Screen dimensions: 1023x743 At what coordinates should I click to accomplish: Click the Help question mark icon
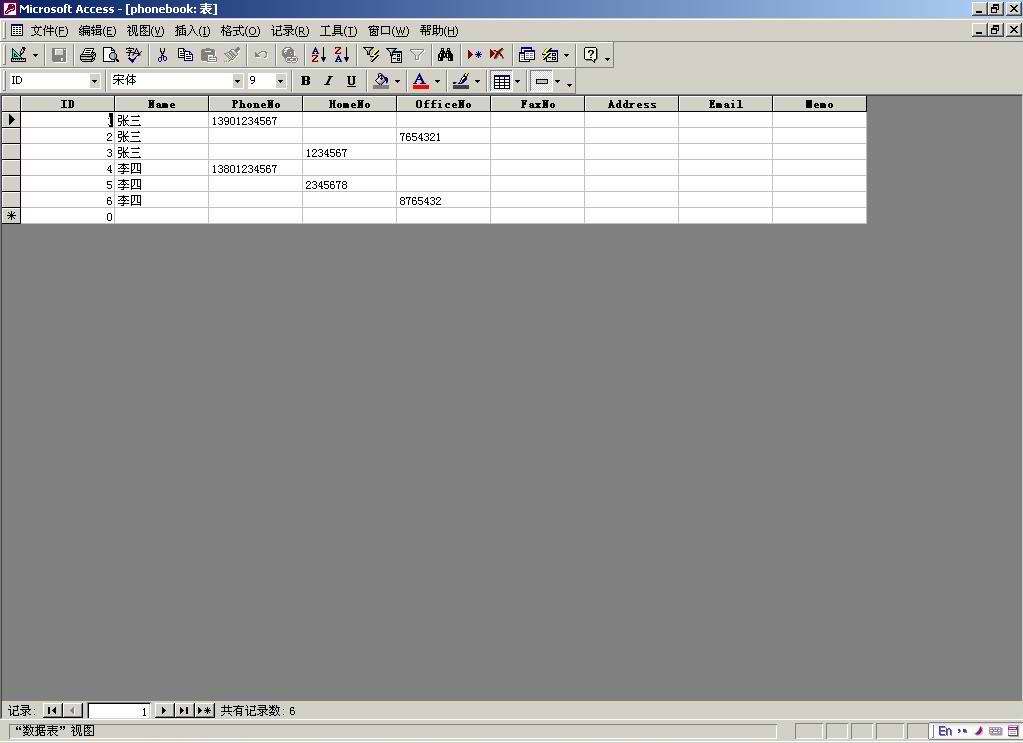(x=591, y=55)
